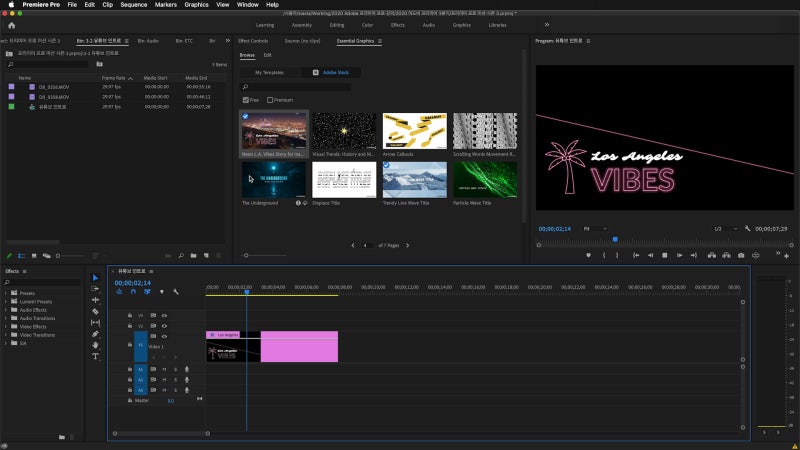Select the Track Select Forward tool
Screen dimensions: 800x450
coord(95,289)
